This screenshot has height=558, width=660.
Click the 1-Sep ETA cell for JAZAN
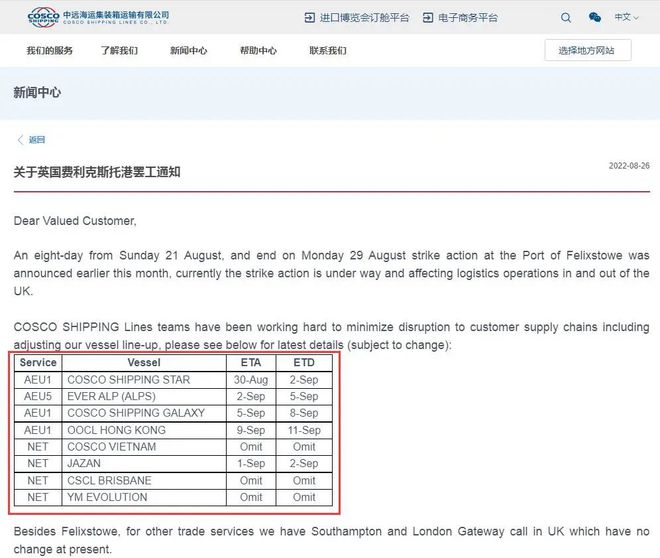tap(251, 464)
